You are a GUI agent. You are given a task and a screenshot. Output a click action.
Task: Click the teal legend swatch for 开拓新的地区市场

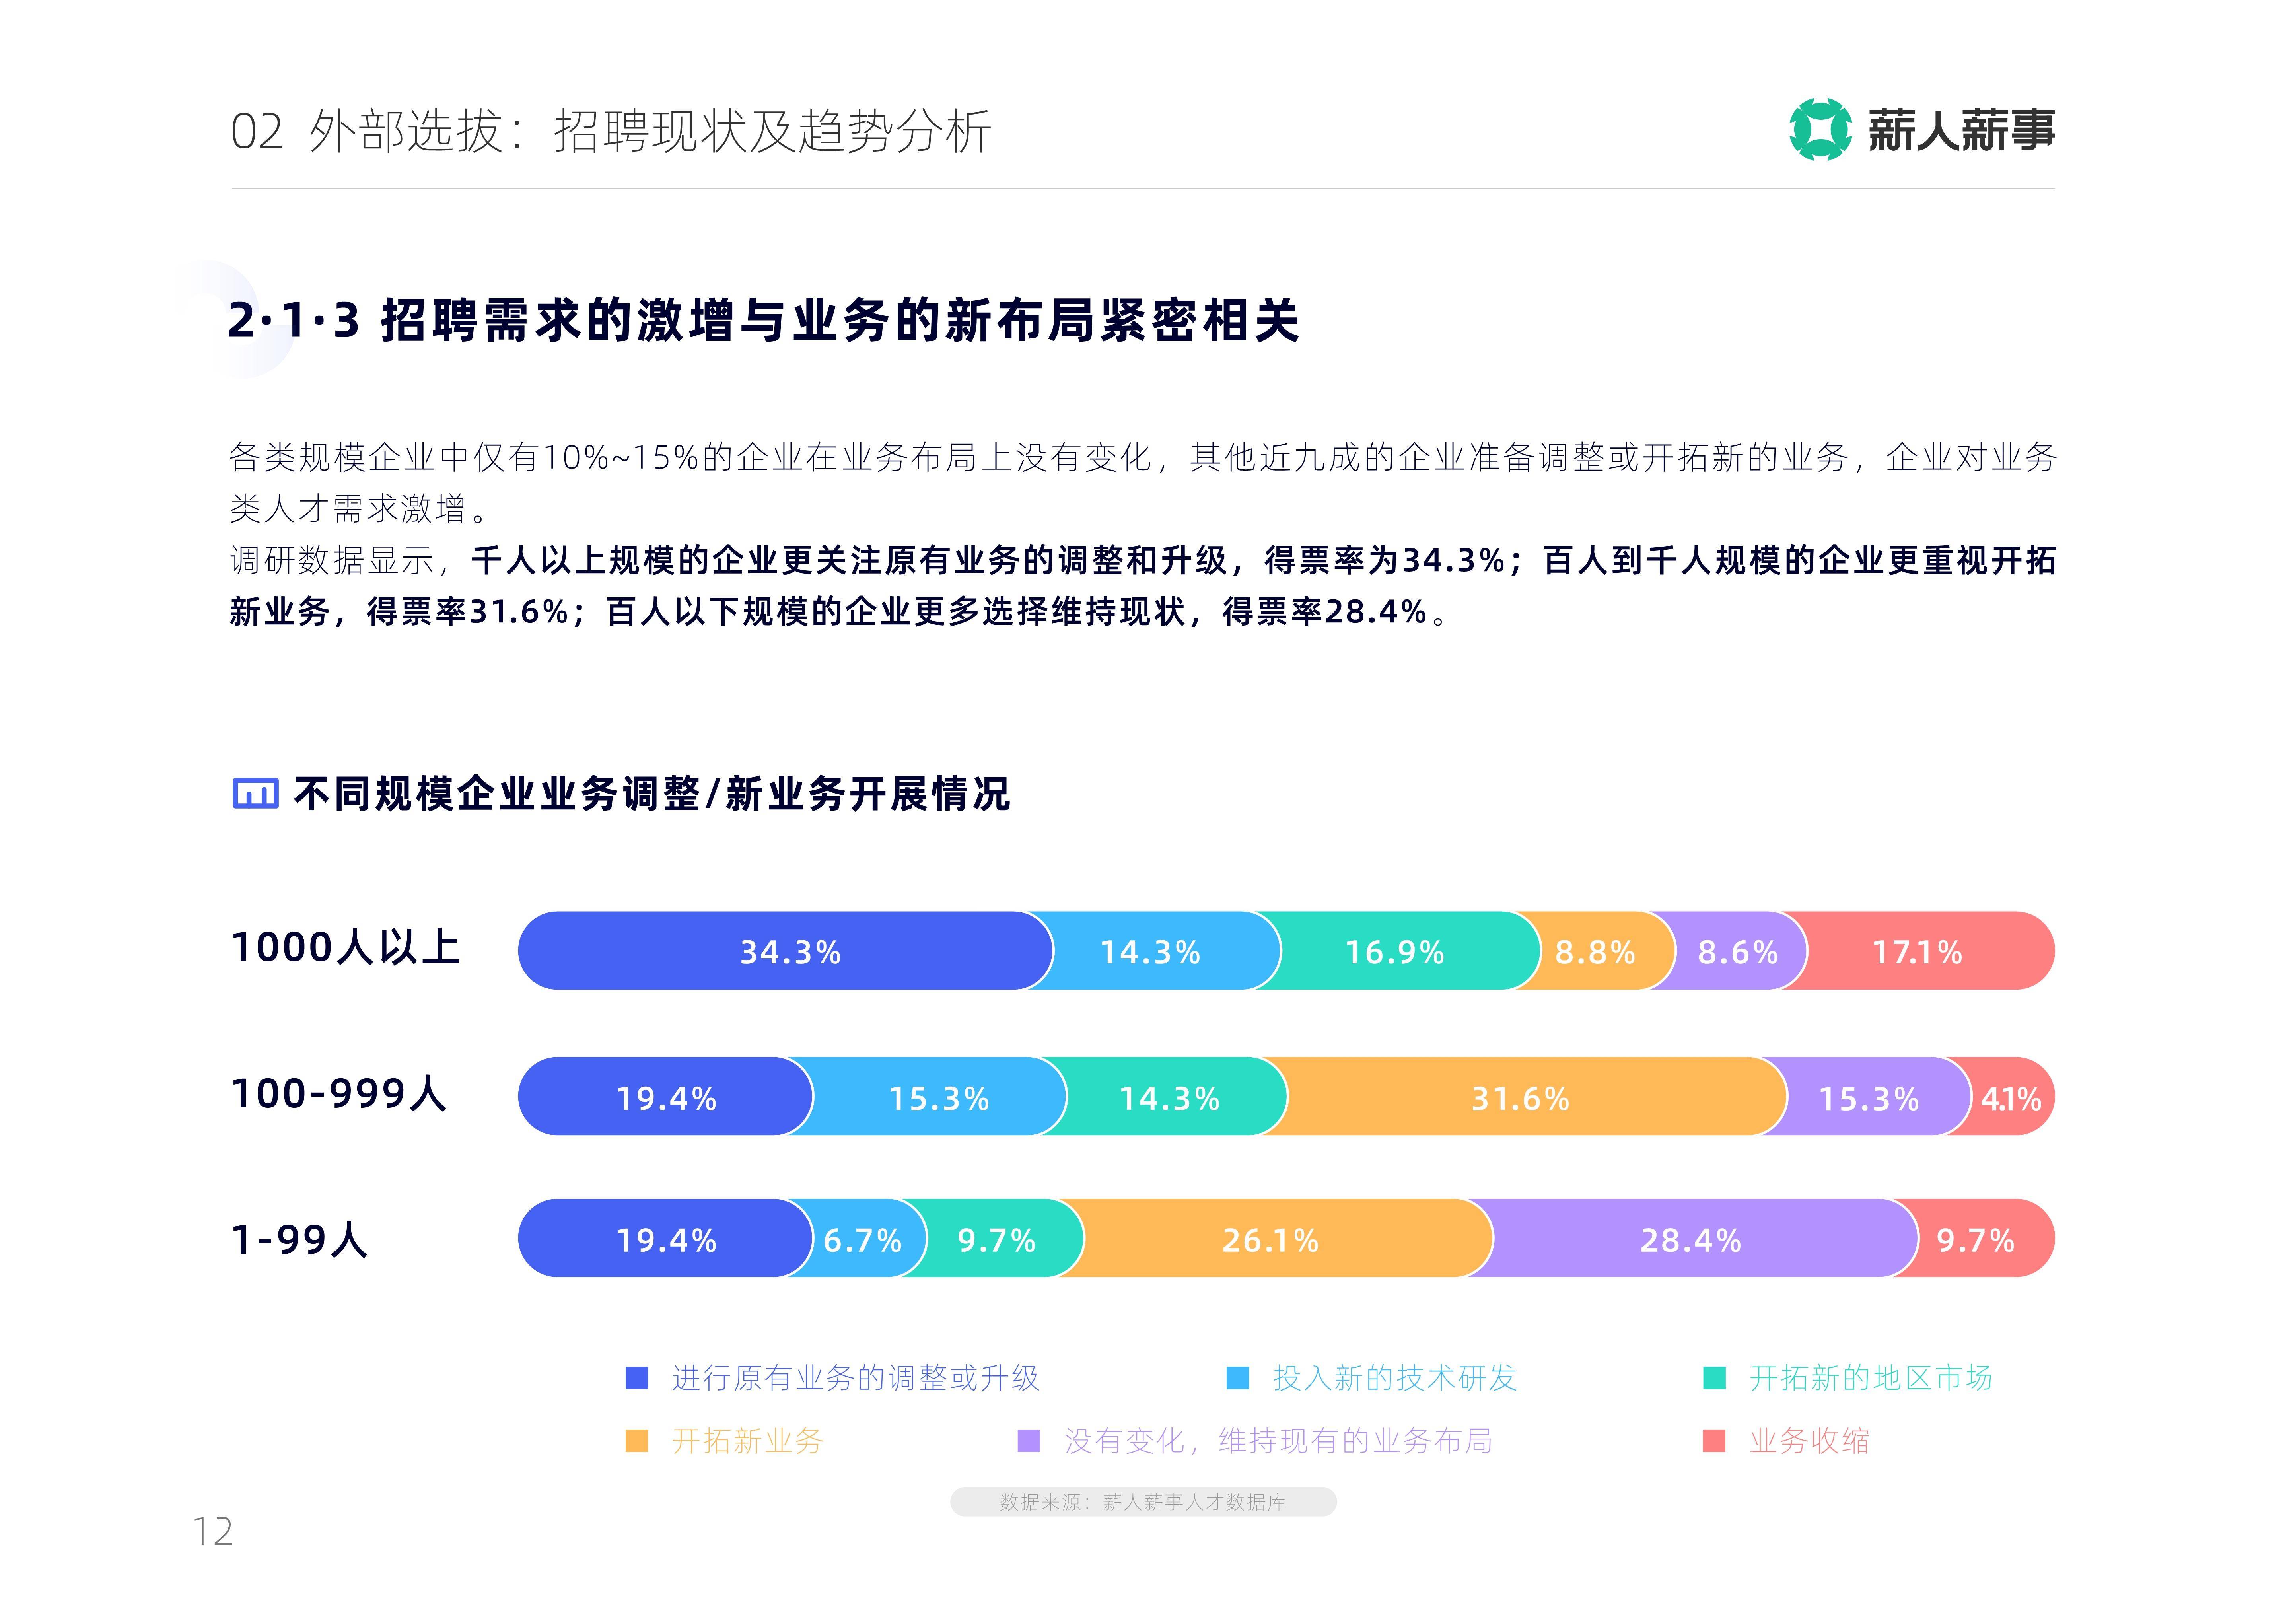click(1714, 1378)
